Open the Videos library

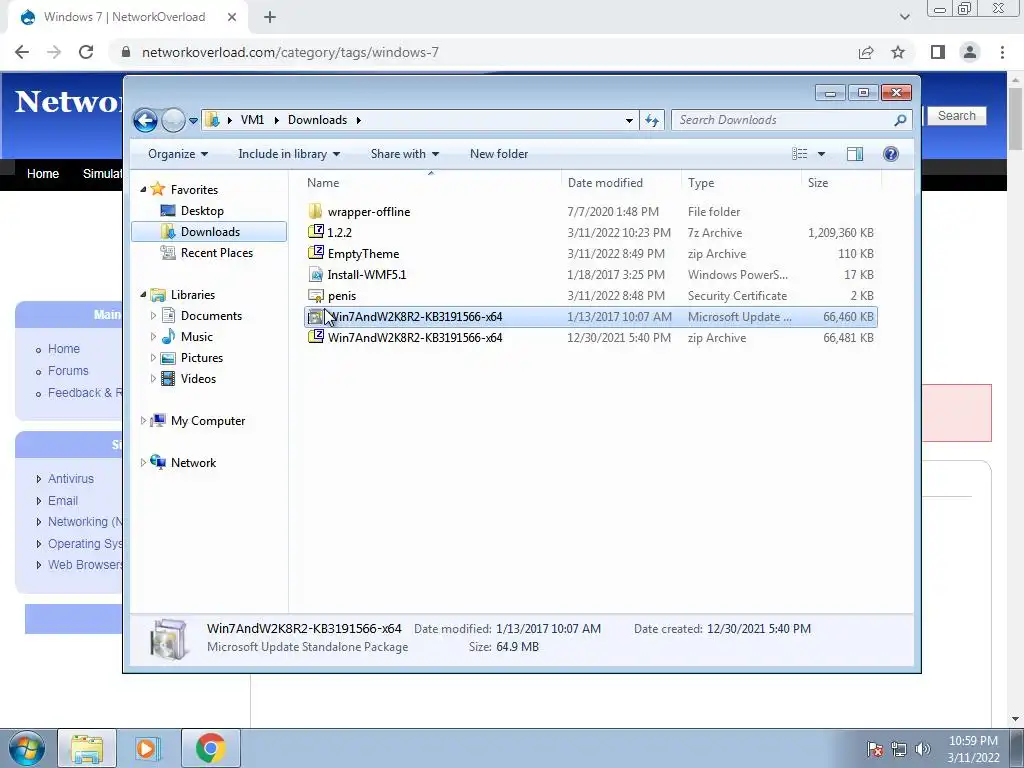(x=198, y=379)
